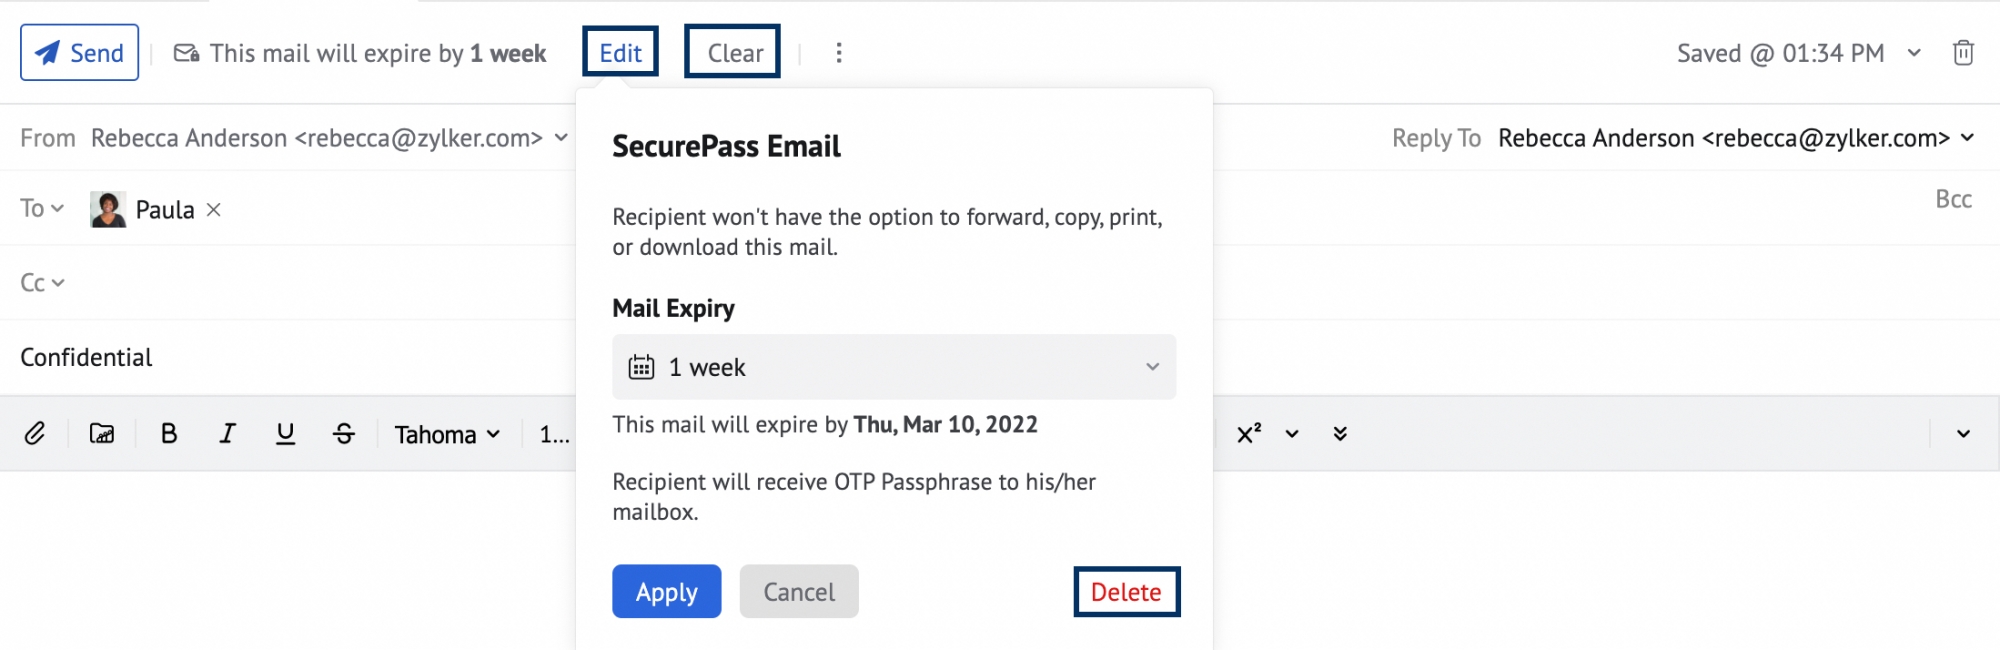Insert an inline image into the email
This screenshot has height=650, width=2000.
tap(101, 434)
